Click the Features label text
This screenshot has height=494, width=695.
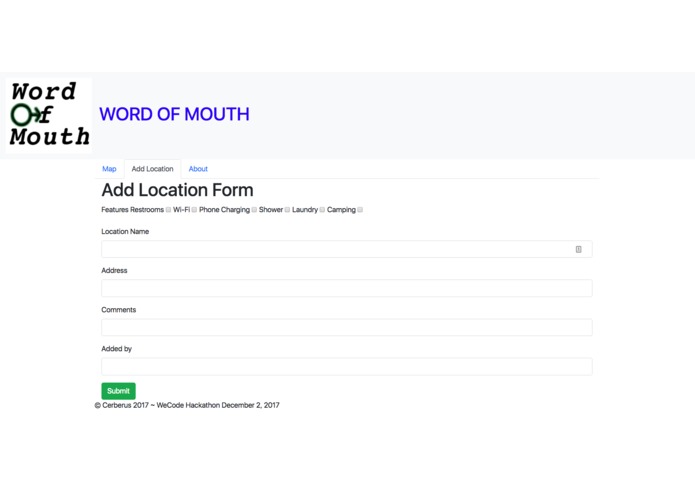tap(114, 210)
